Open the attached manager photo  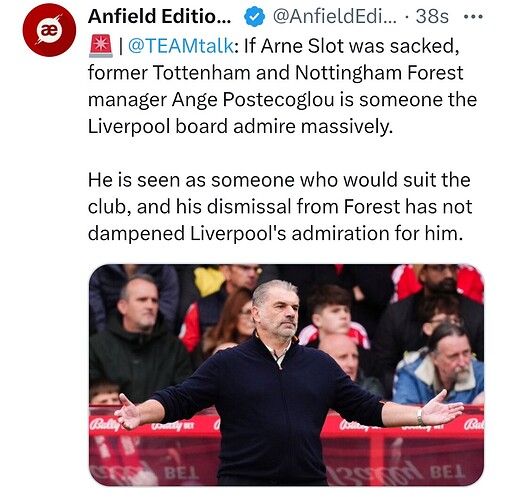[286, 375]
